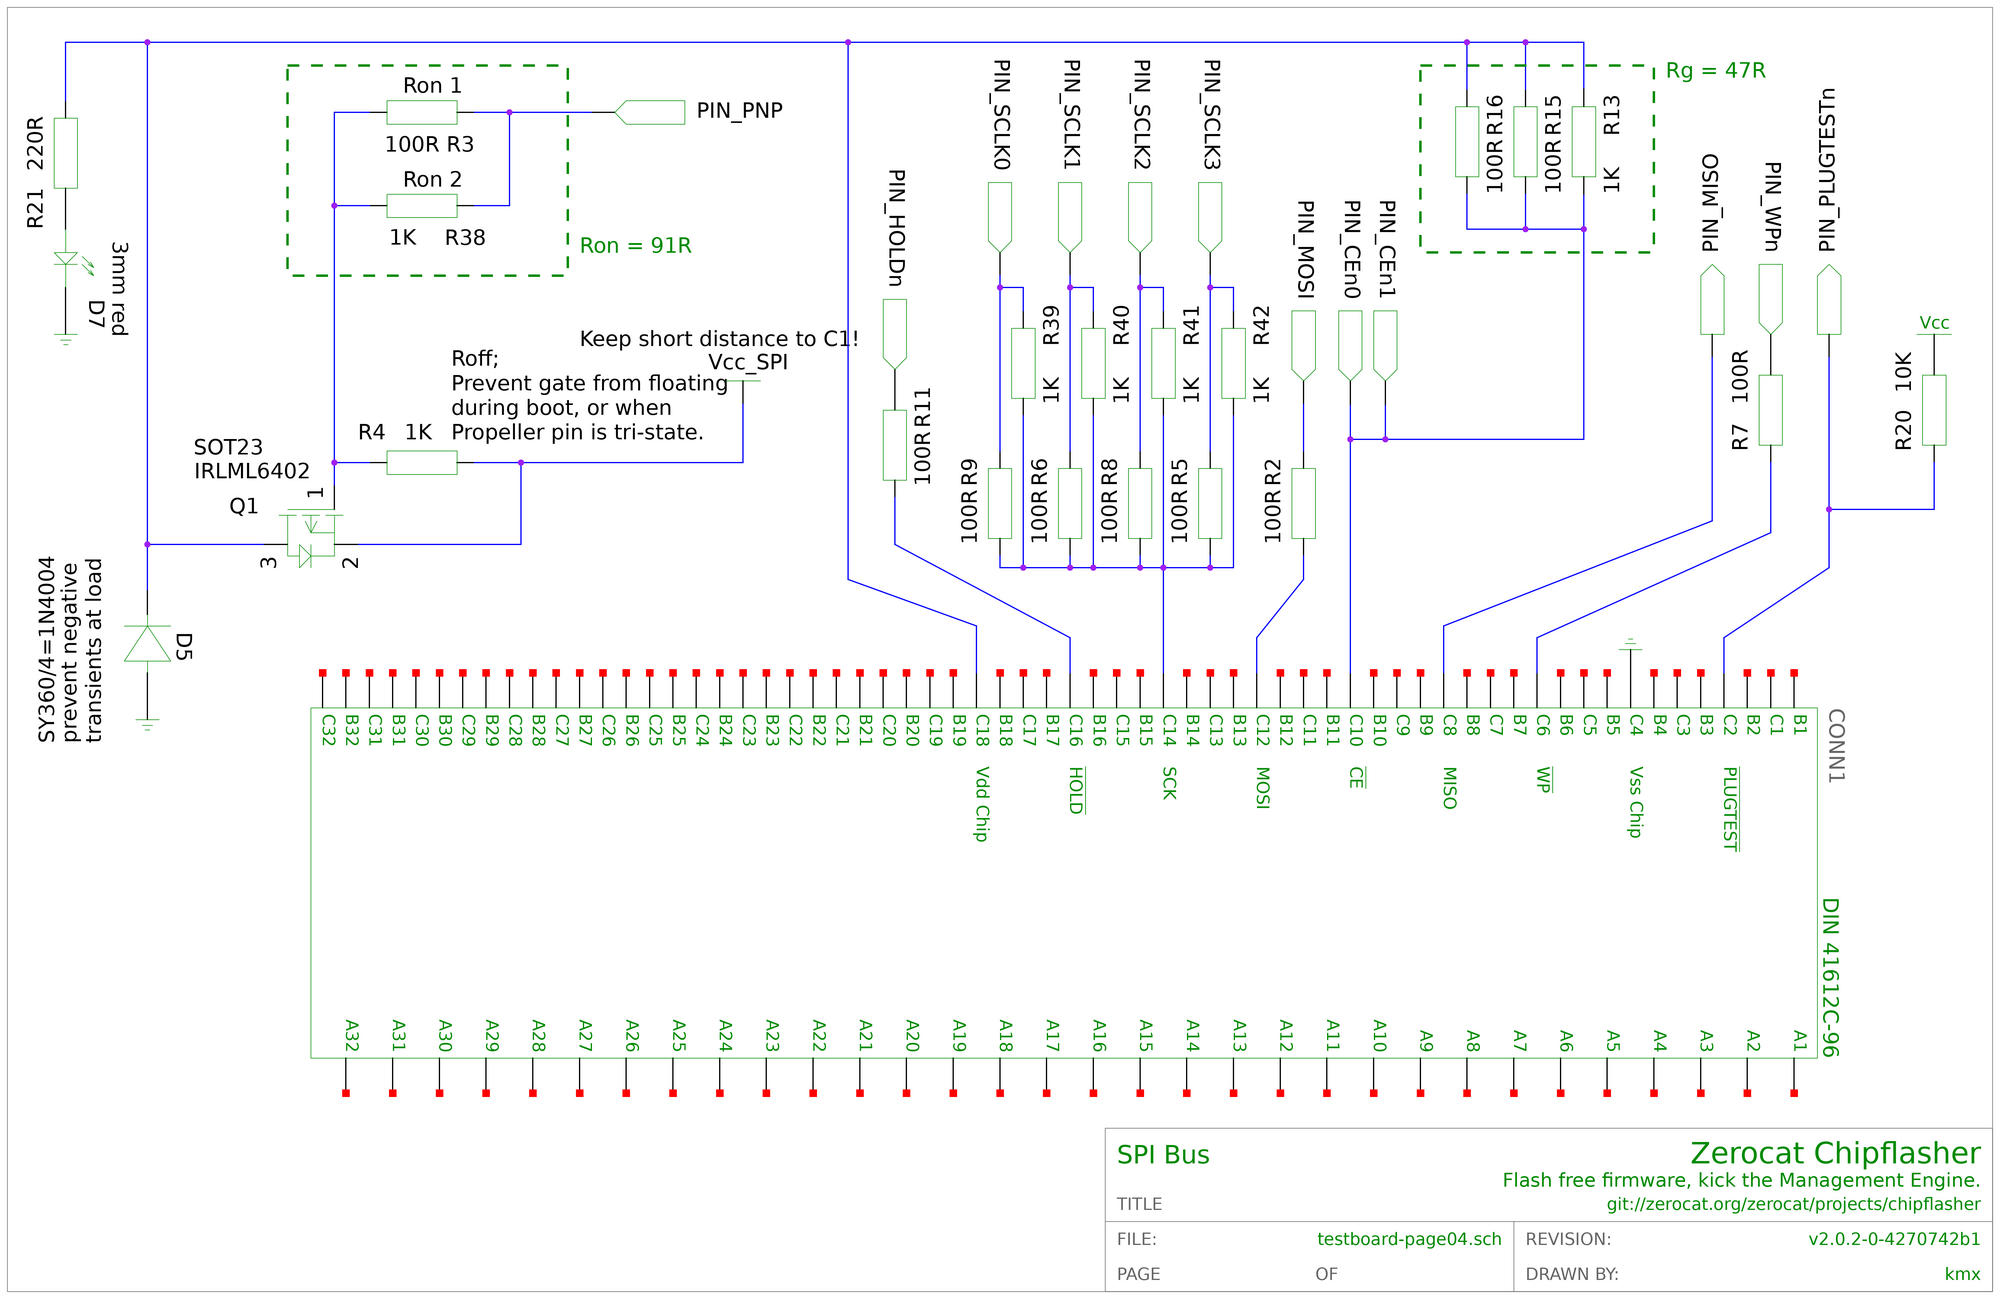Screen dimensions: 2000x1299
Task: Click the PIN_CEn0 port symbol
Action: (x=1350, y=346)
